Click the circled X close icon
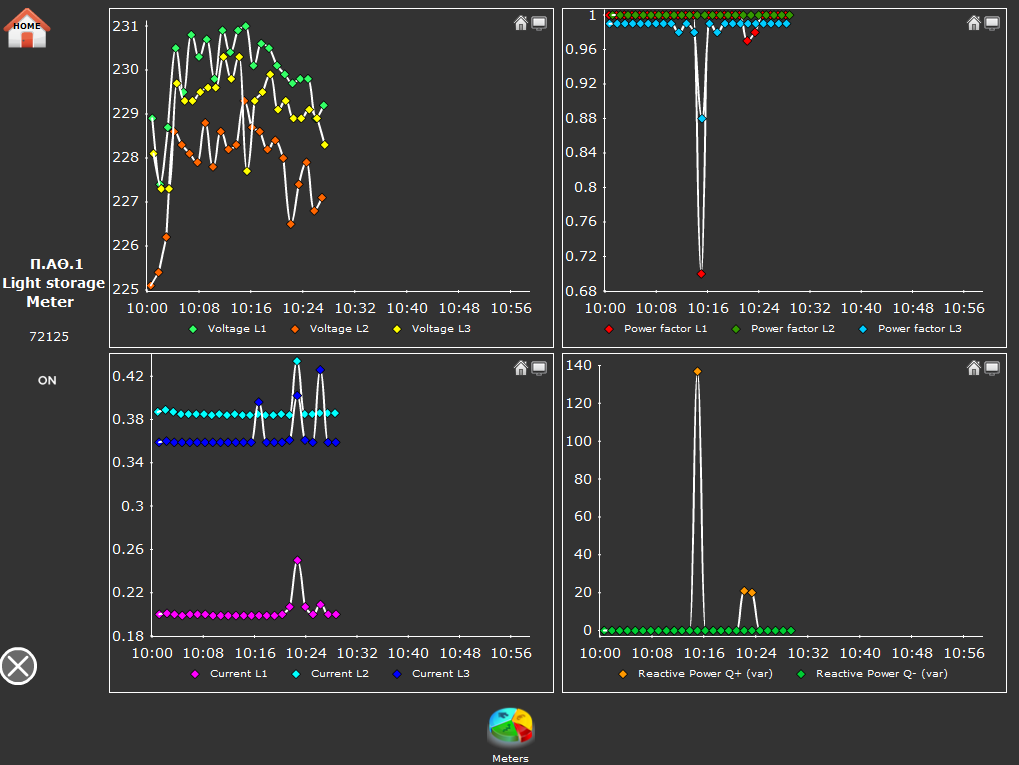 tap(18, 666)
